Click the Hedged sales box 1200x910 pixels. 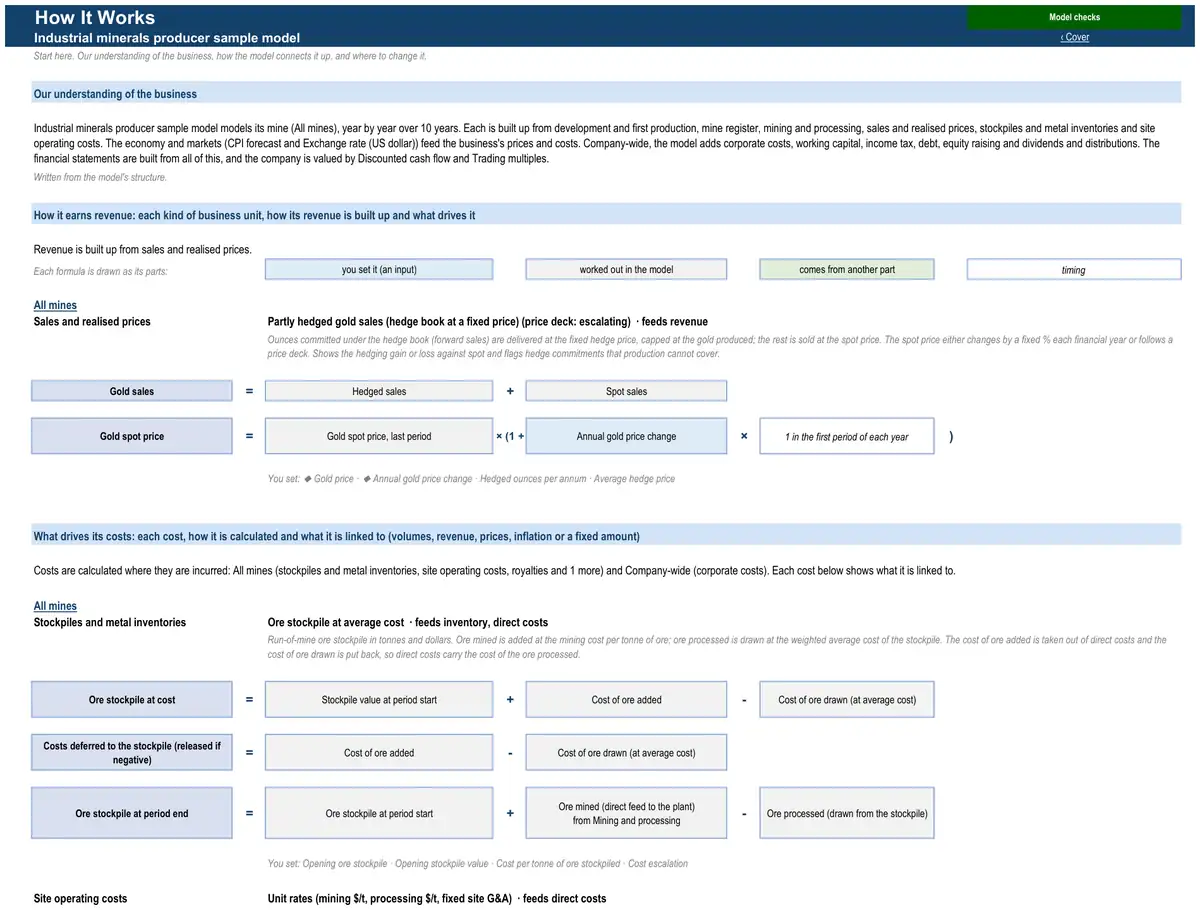[x=379, y=391]
